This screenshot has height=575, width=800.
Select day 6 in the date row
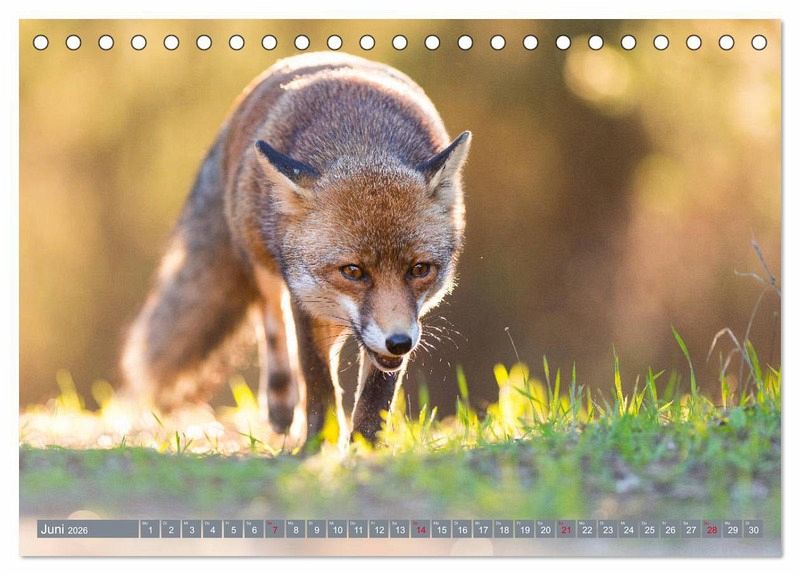(254, 529)
